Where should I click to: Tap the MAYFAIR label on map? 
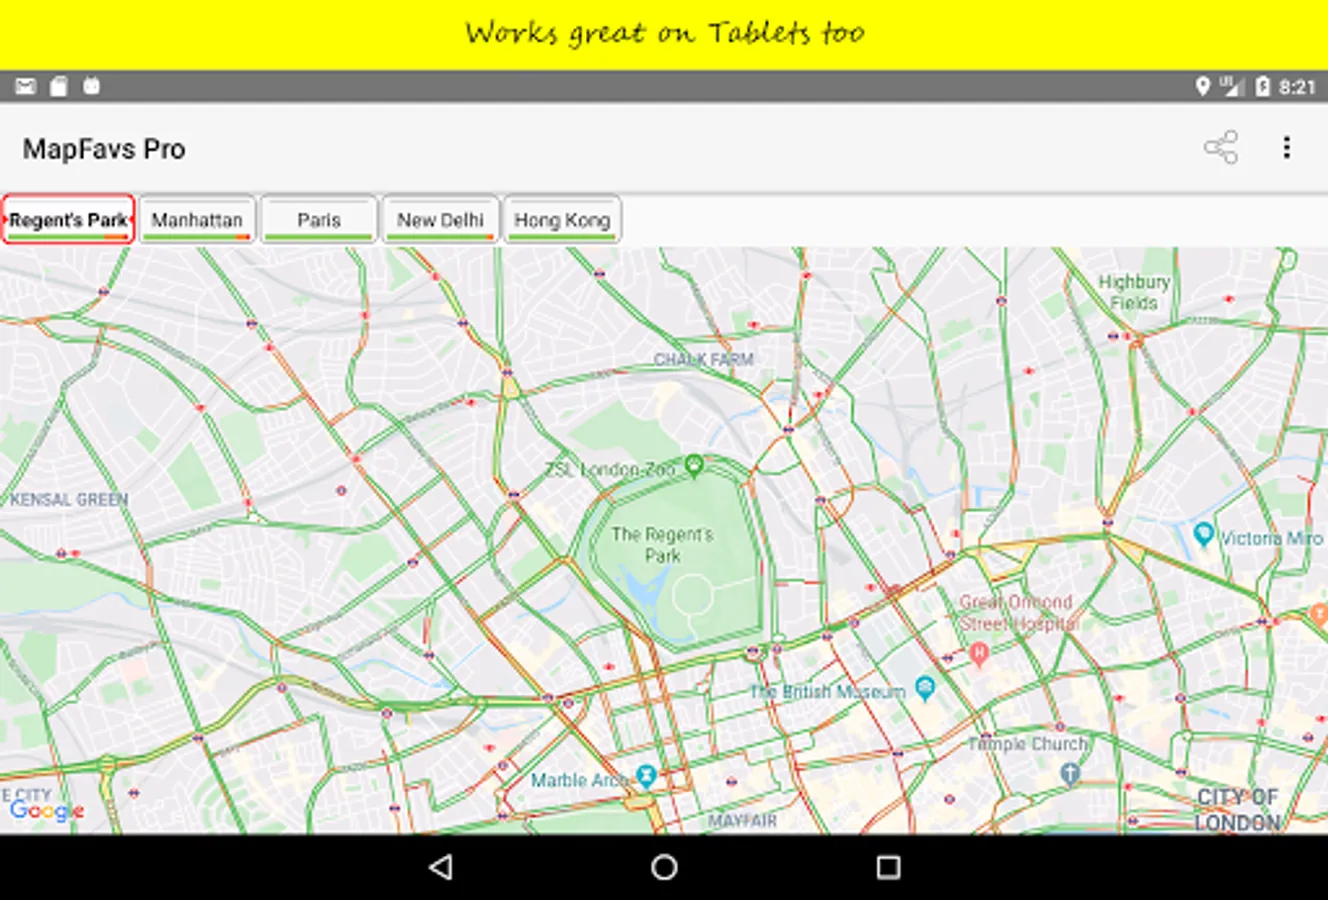tap(742, 821)
